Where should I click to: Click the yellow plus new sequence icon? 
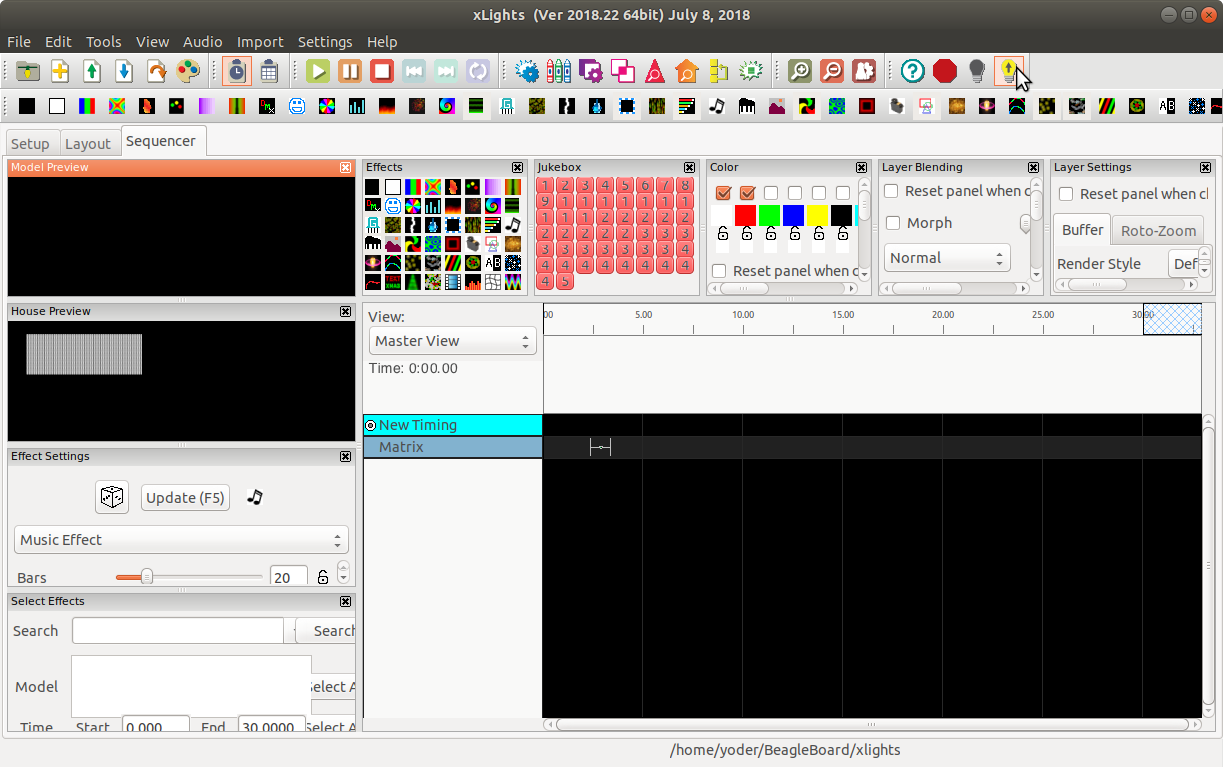pos(60,71)
